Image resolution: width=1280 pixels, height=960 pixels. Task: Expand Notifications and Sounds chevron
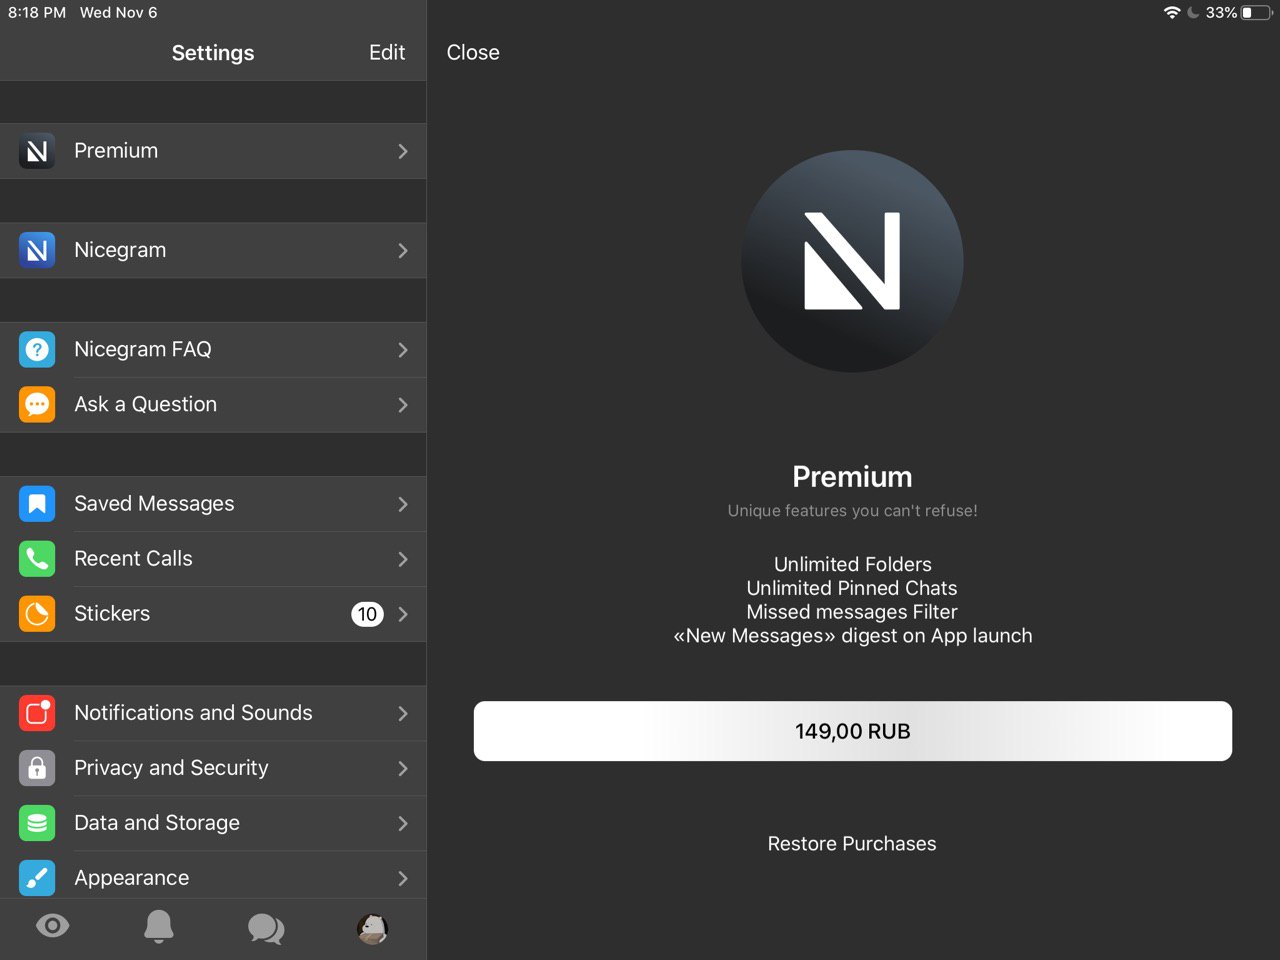click(403, 712)
